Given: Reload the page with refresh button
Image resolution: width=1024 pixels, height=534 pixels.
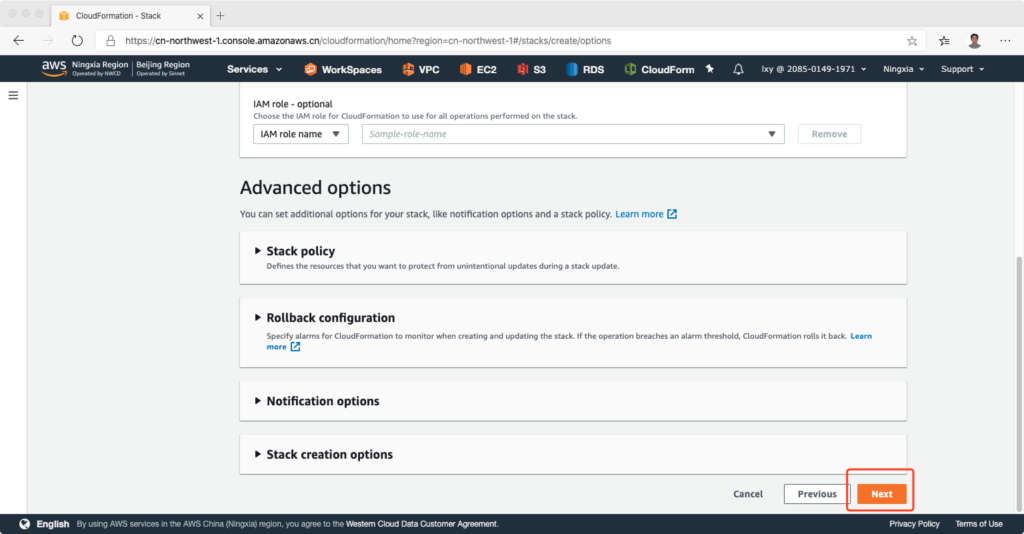Looking at the screenshot, I should click(77, 41).
